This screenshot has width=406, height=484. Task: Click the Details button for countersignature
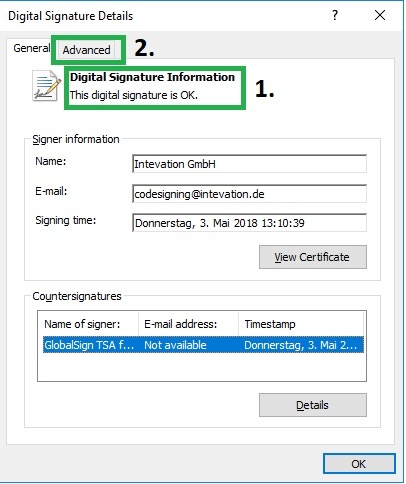(x=313, y=405)
